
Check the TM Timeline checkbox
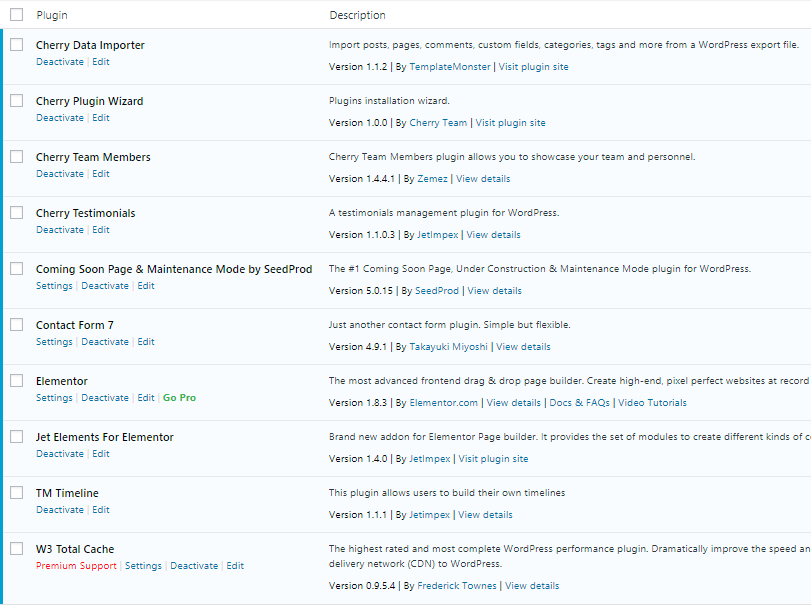[17, 493]
